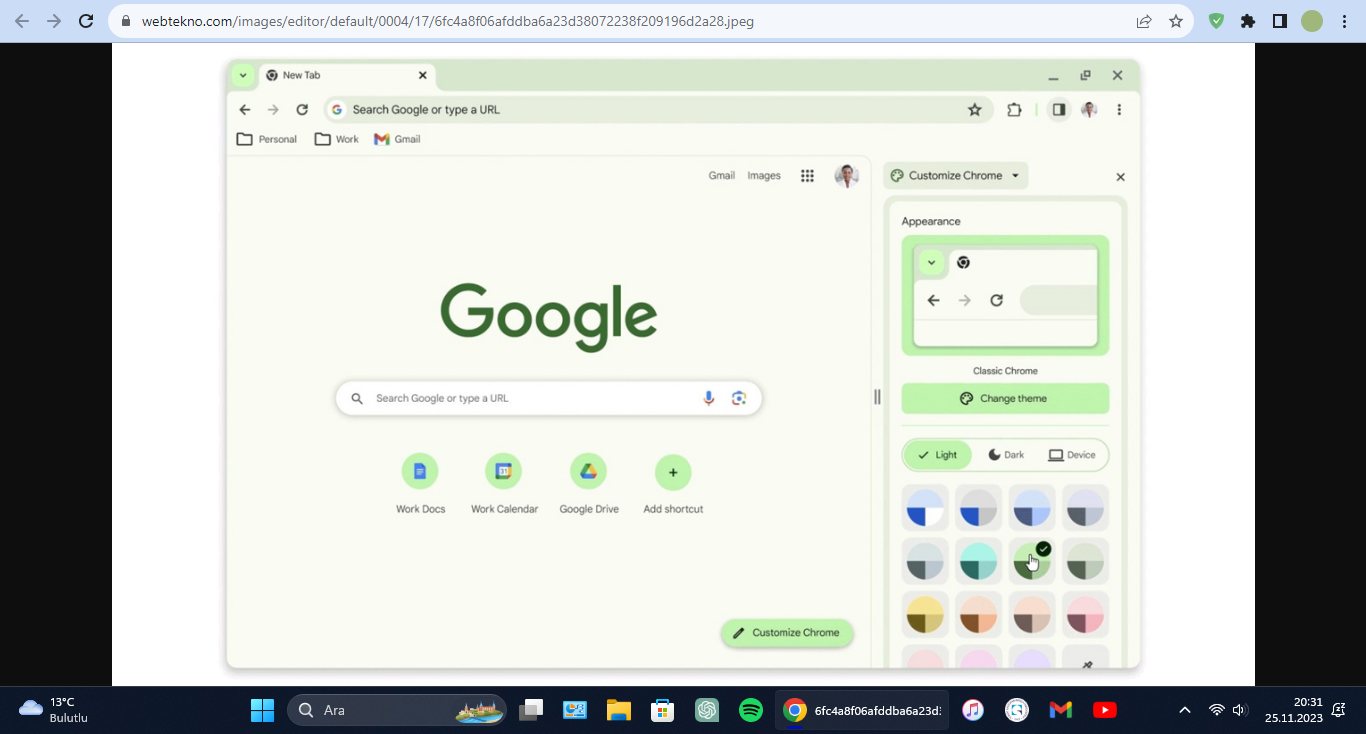Screen dimensions: 1366x734
Task: Click the checkmarked green color swatch
Action: [1032, 562]
